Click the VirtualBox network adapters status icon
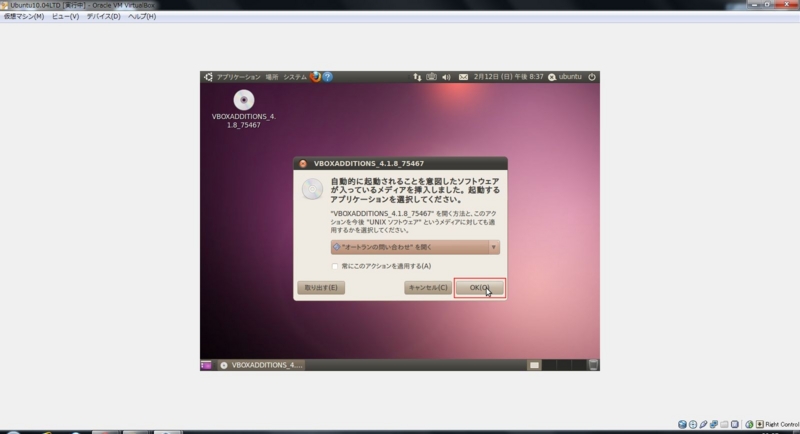The height and width of the screenshot is (434, 800). [714, 424]
